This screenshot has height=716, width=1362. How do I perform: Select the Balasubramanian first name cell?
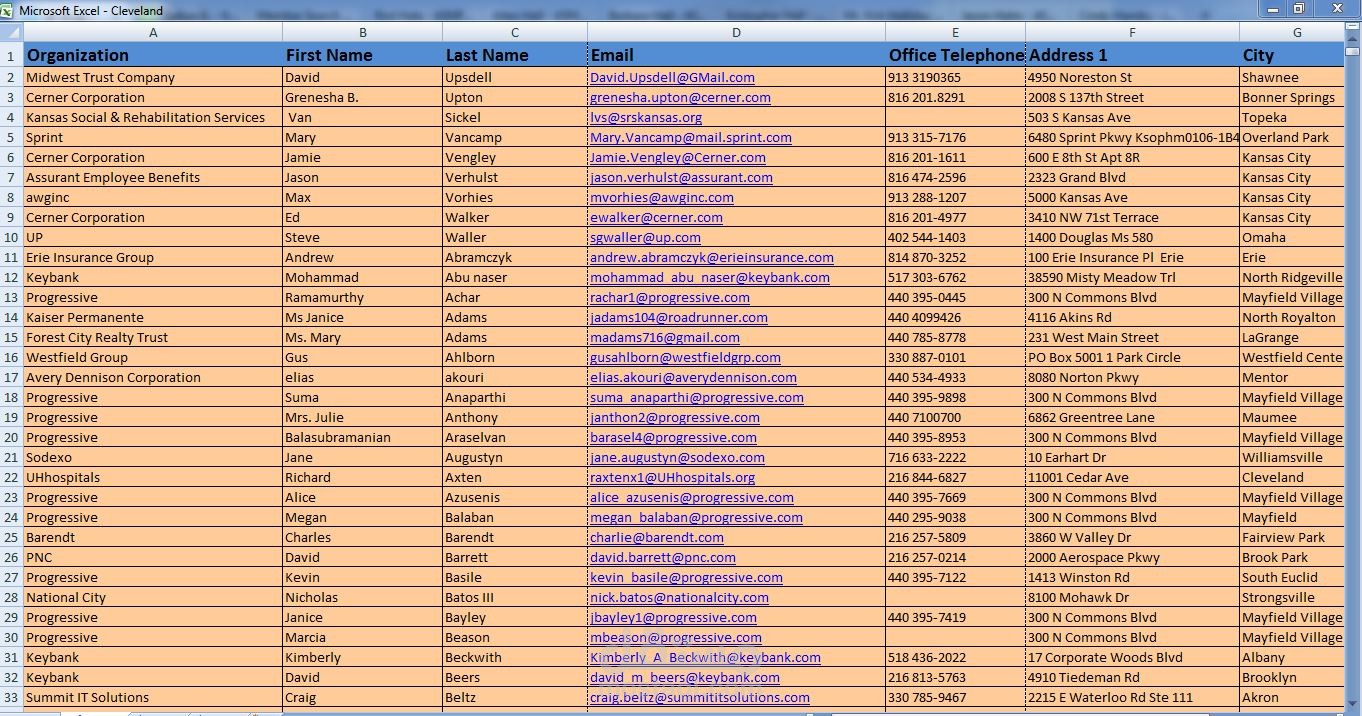362,437
